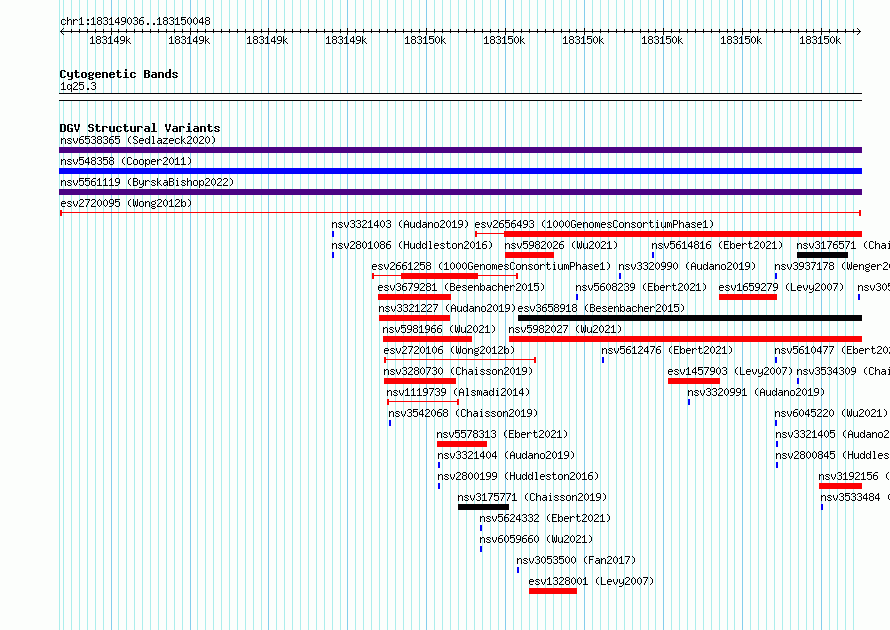Click esv1328001 (Levy2007) label
The image size is (890, 630).
(x=591, y=581)
